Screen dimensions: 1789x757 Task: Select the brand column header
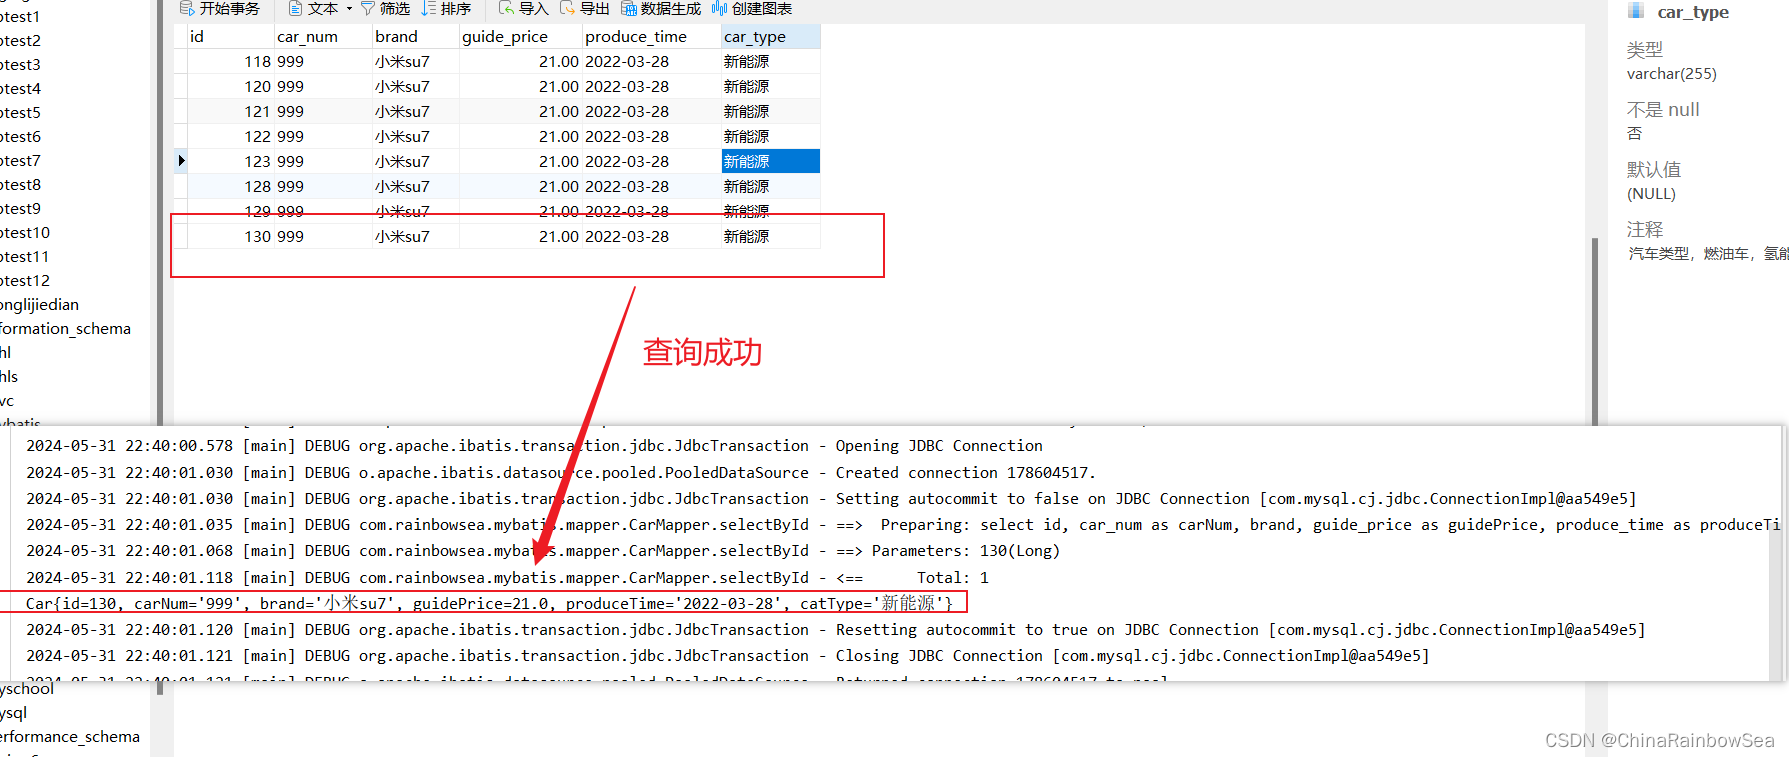[416, 37]
